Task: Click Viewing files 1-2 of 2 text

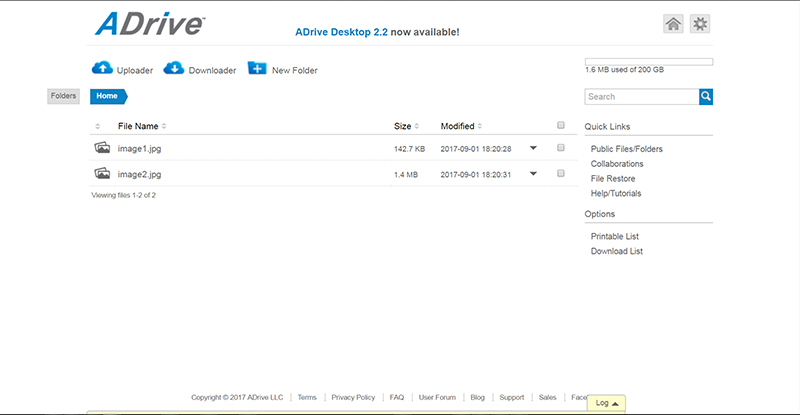Action: coord(123,195)
